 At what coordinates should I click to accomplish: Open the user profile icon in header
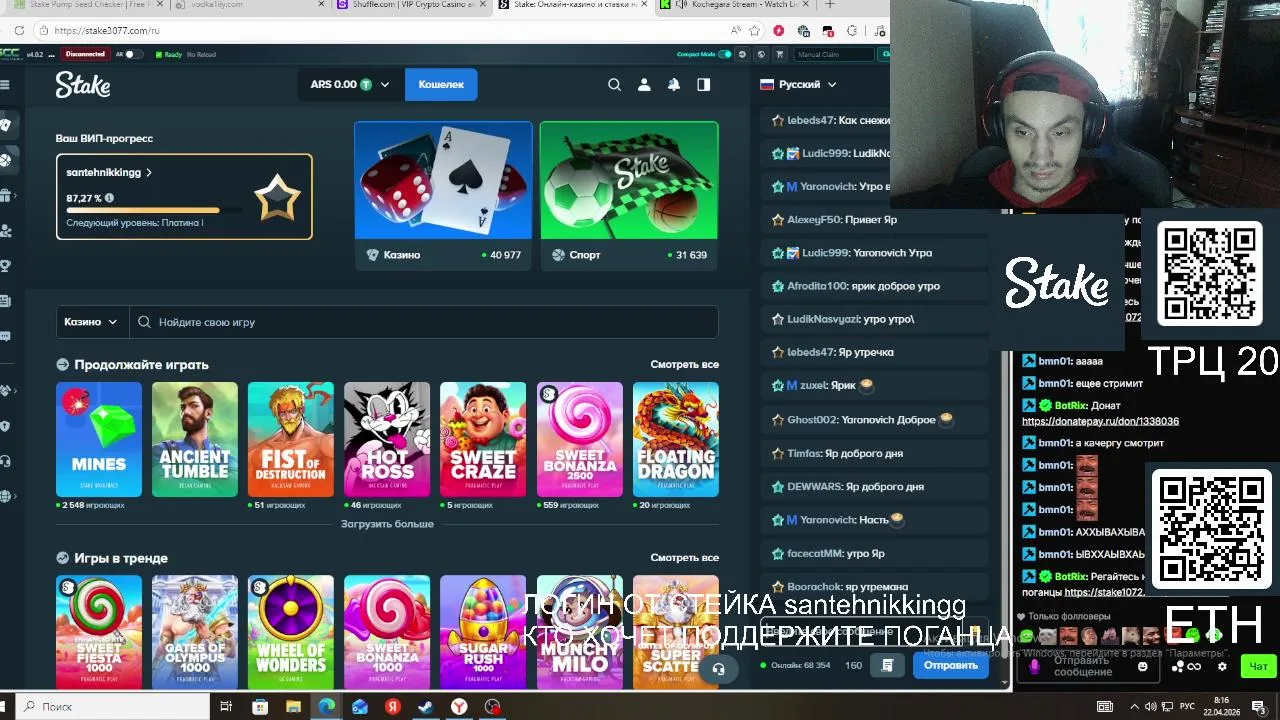pyautogui.click(x=644, y=85)
